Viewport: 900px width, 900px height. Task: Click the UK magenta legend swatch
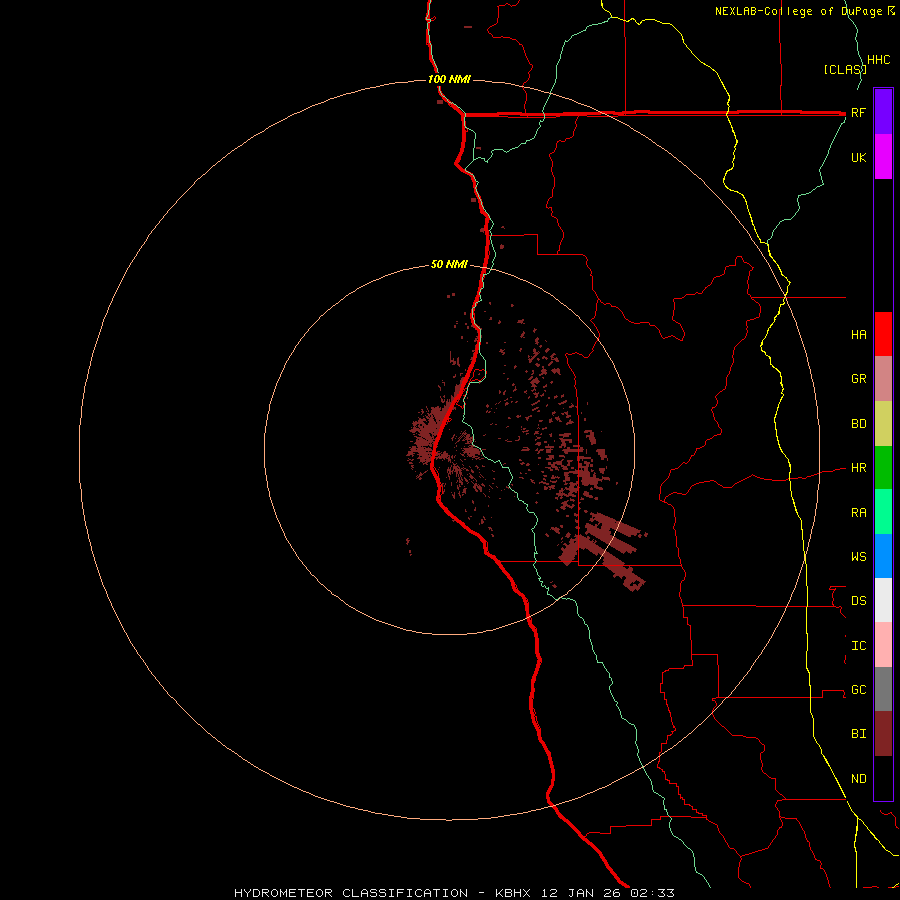pyautogui.click(x=883, y=157)
